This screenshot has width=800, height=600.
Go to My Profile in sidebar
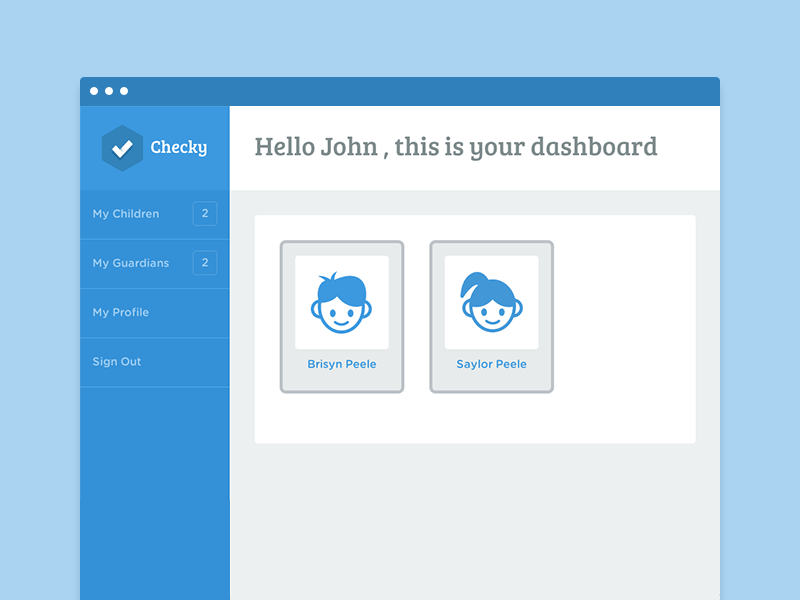click(155, 312)
